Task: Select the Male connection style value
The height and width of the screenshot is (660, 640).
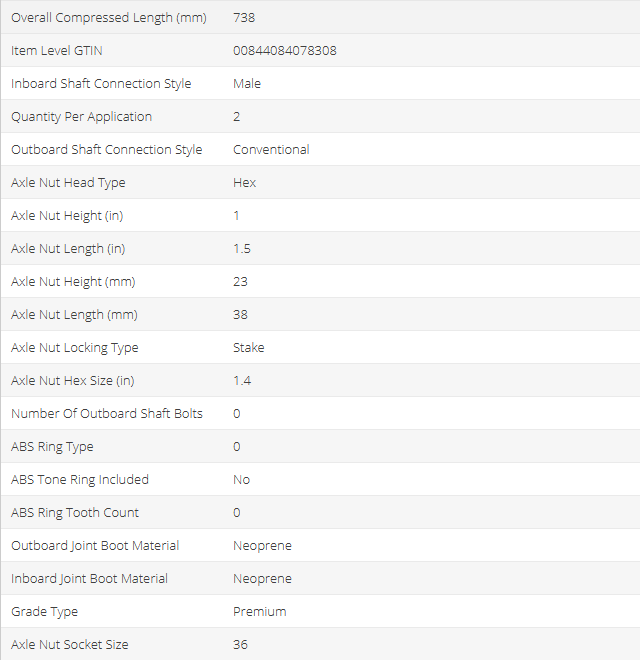Action: click(x=247, y=83)
